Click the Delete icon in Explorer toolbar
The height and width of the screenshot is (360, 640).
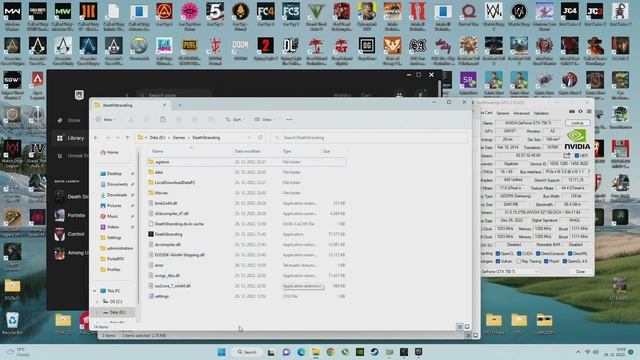pos(211,120)
